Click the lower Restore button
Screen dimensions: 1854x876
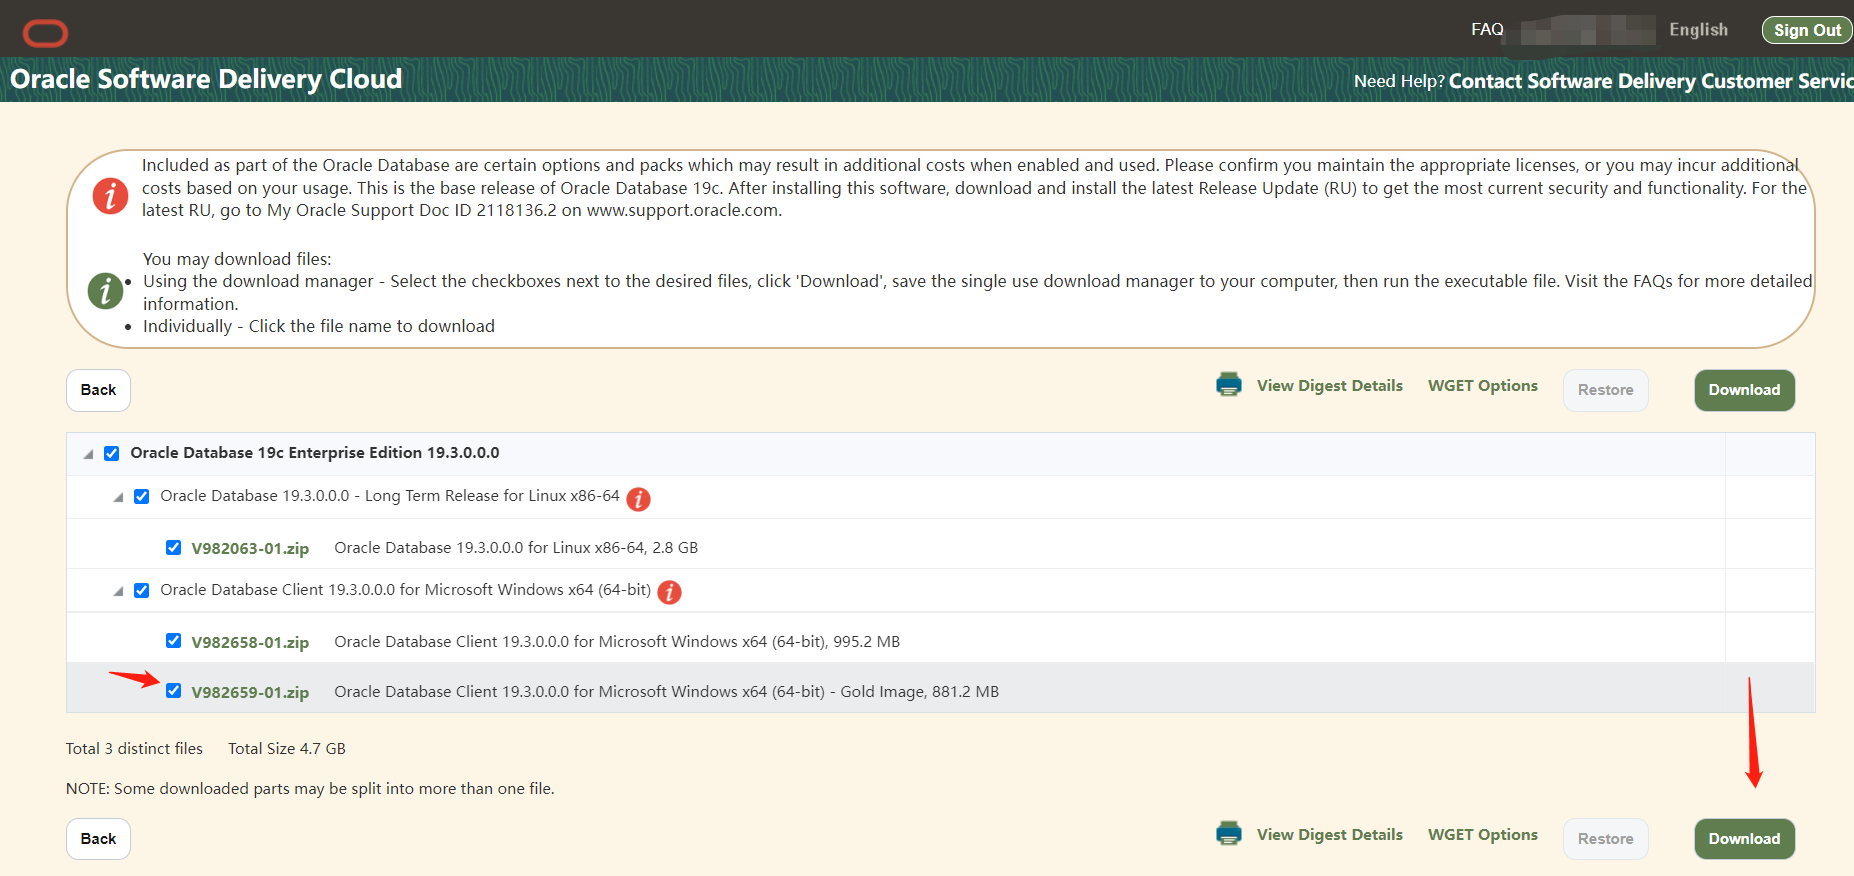coord(1605,839)
